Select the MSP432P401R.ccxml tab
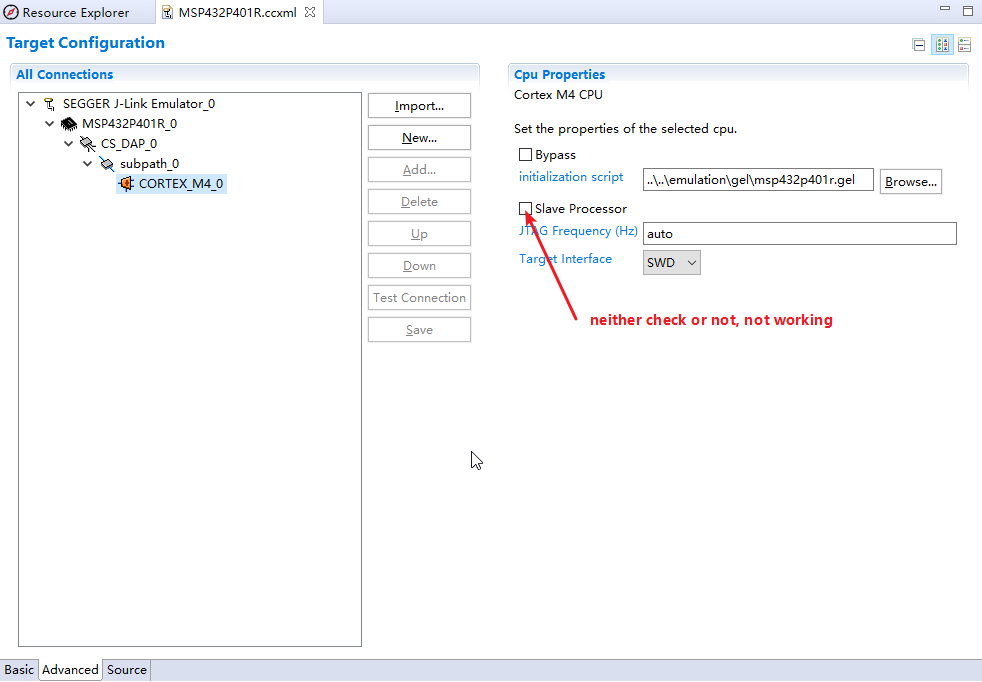The height and width of the screenshot is (682, 982). tap(238, 13)
